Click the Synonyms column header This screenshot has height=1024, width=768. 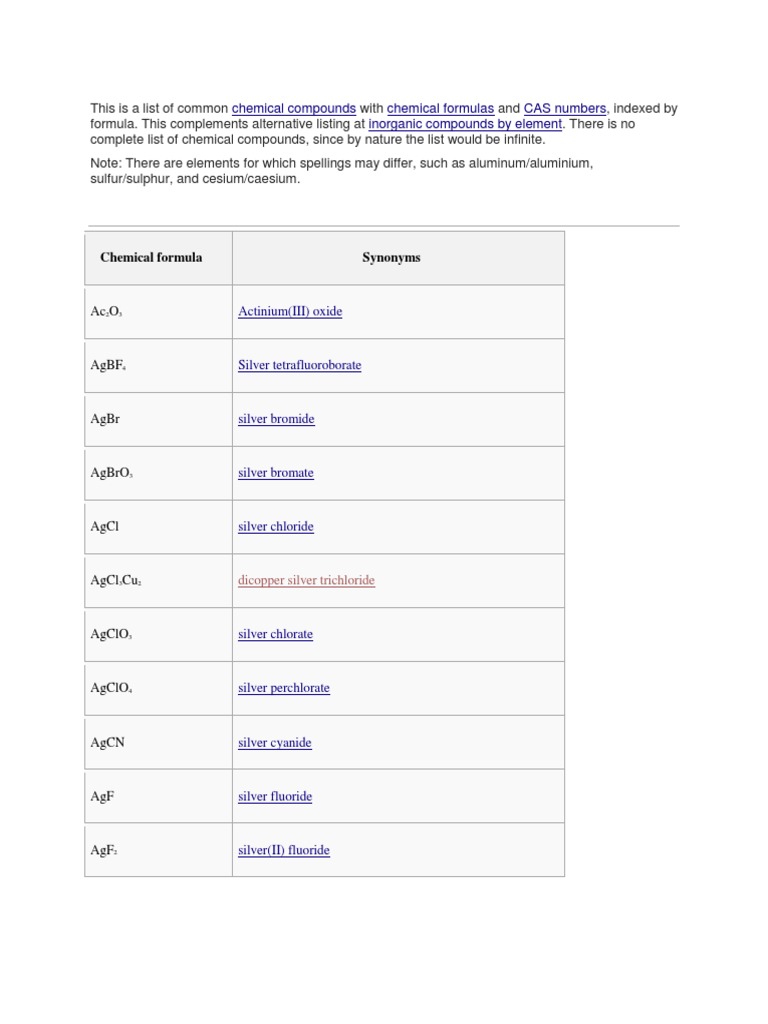tap(391, 258)
